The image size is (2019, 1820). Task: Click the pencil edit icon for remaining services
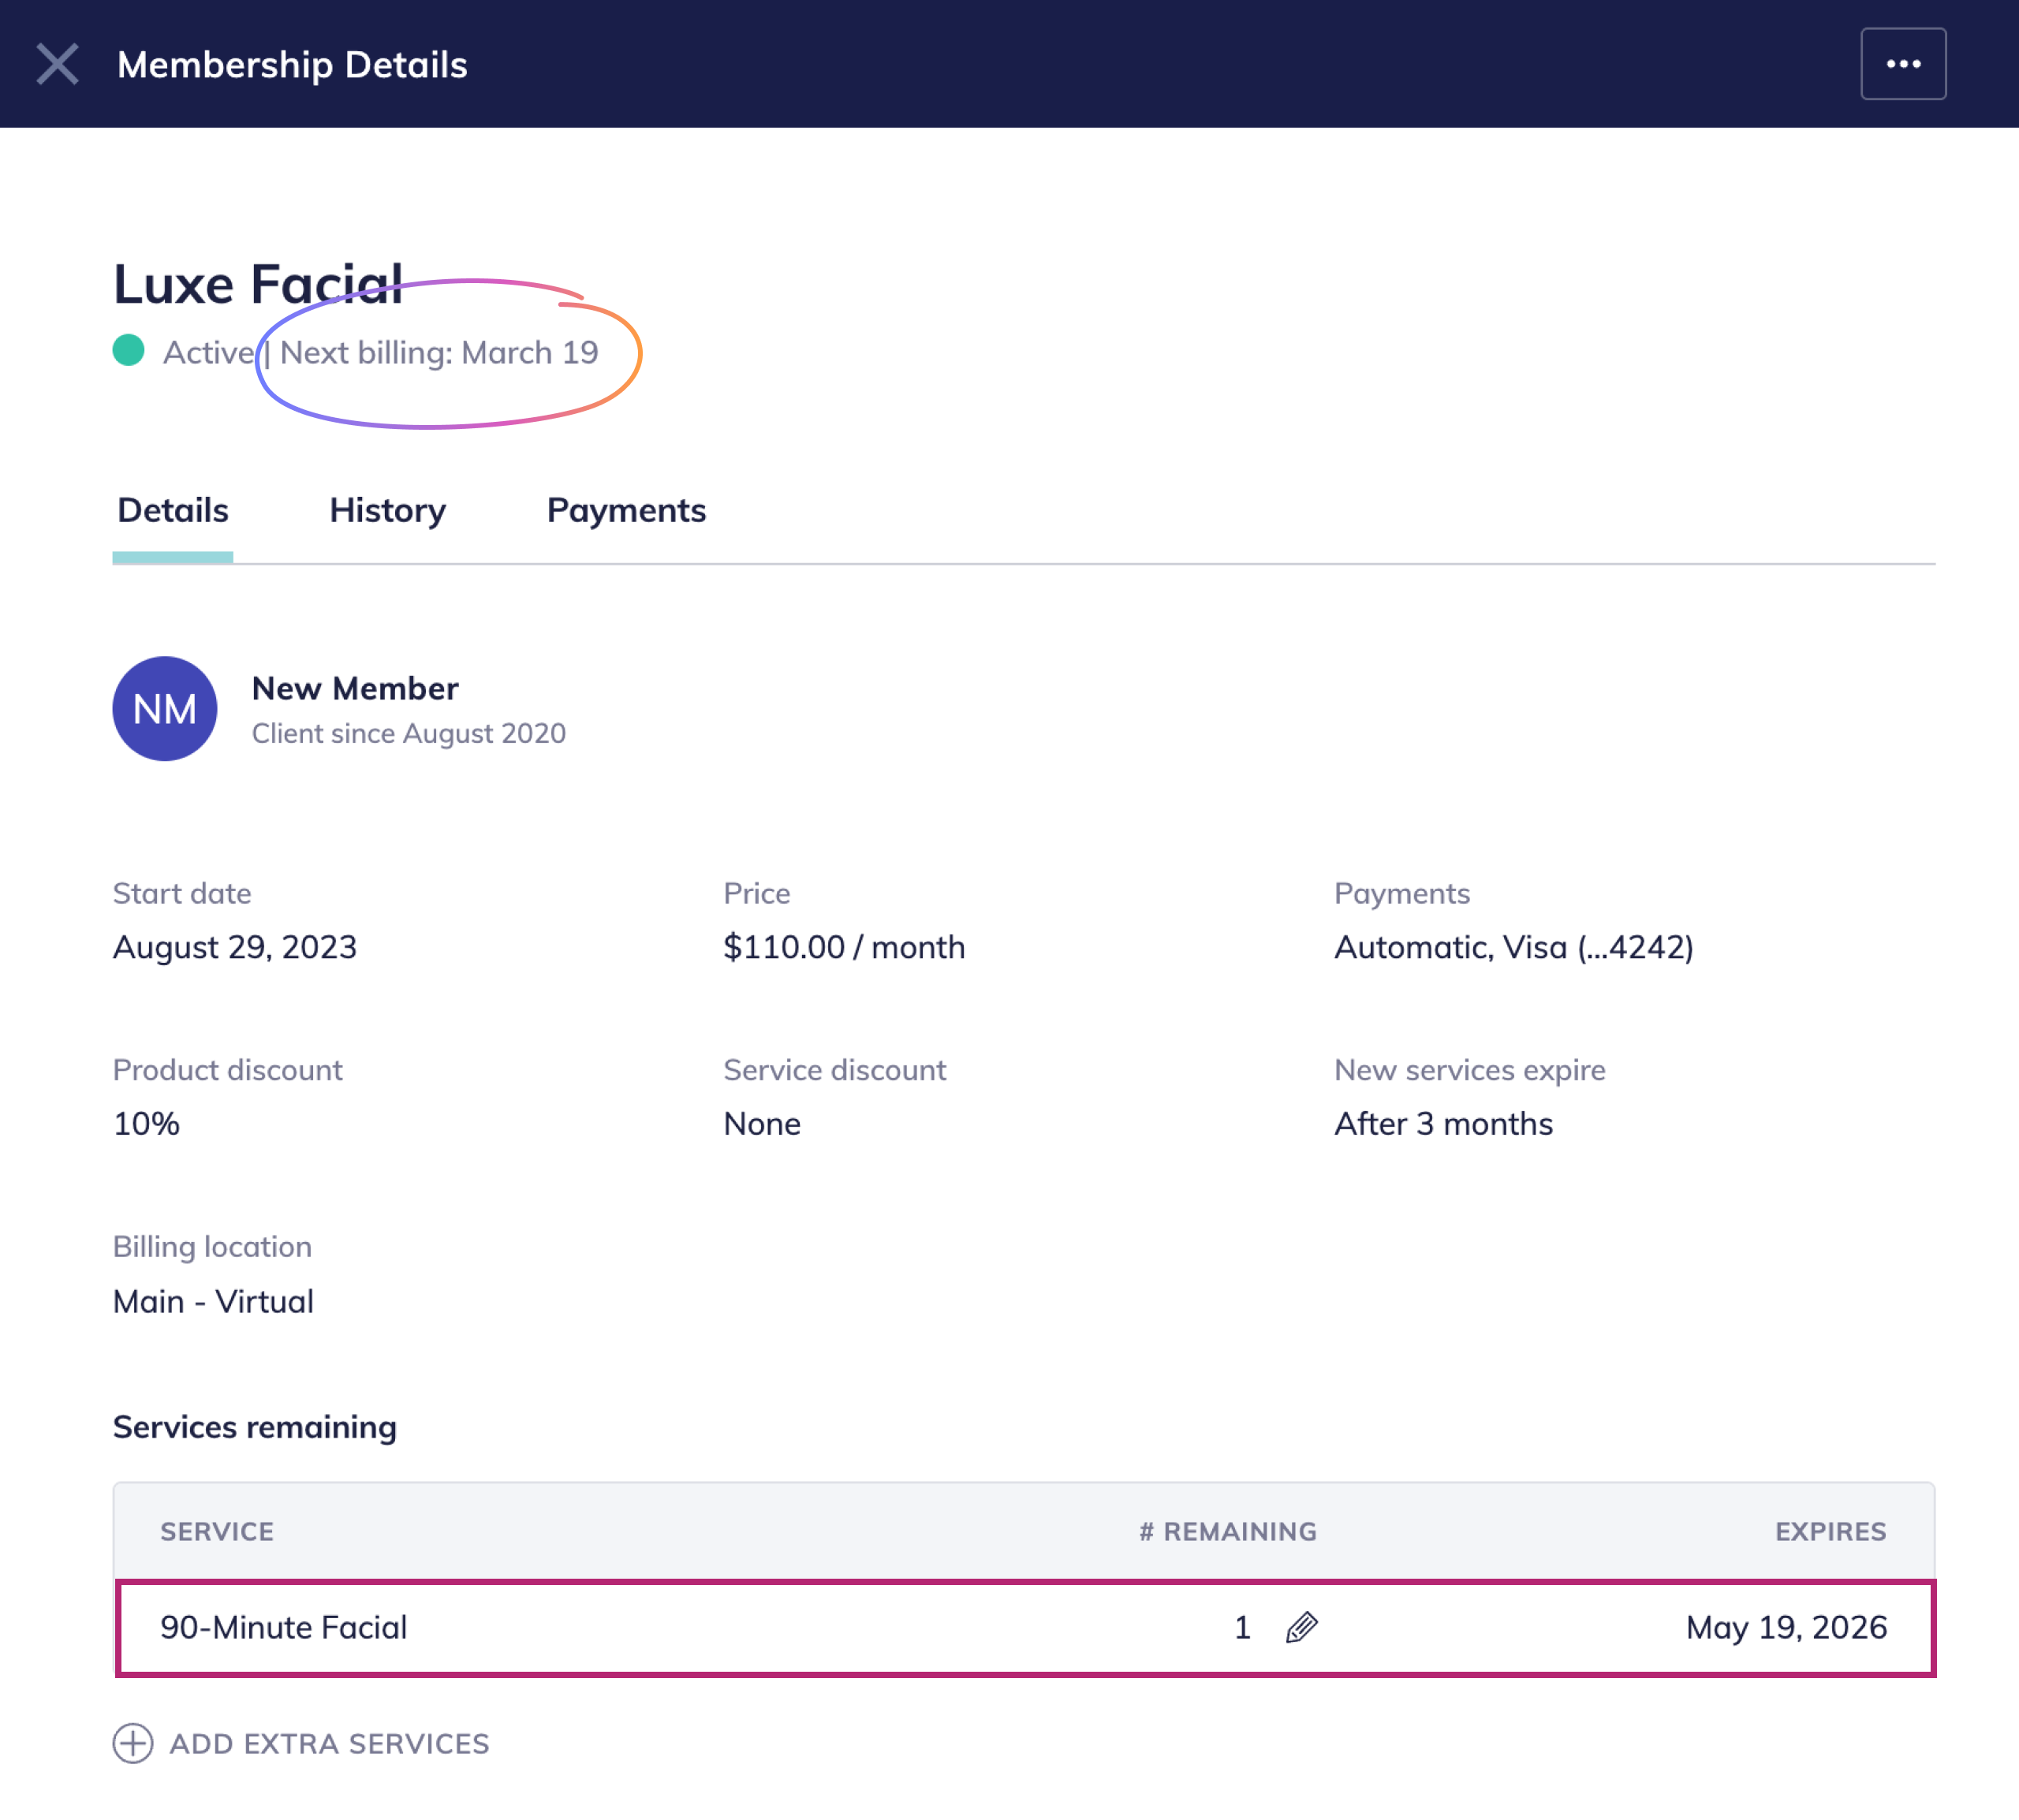pos(1301,1628)
